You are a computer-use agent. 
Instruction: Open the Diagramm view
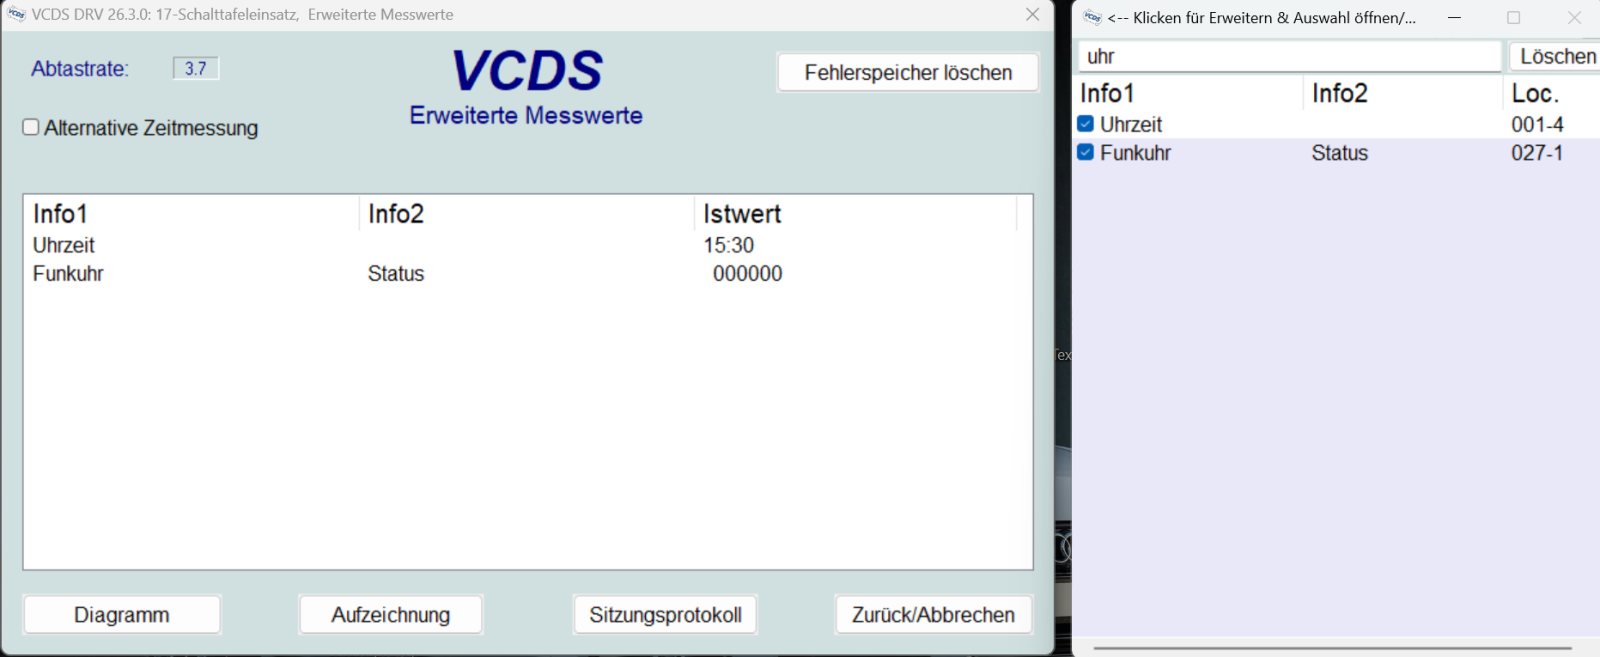click(x=122, y=614)
